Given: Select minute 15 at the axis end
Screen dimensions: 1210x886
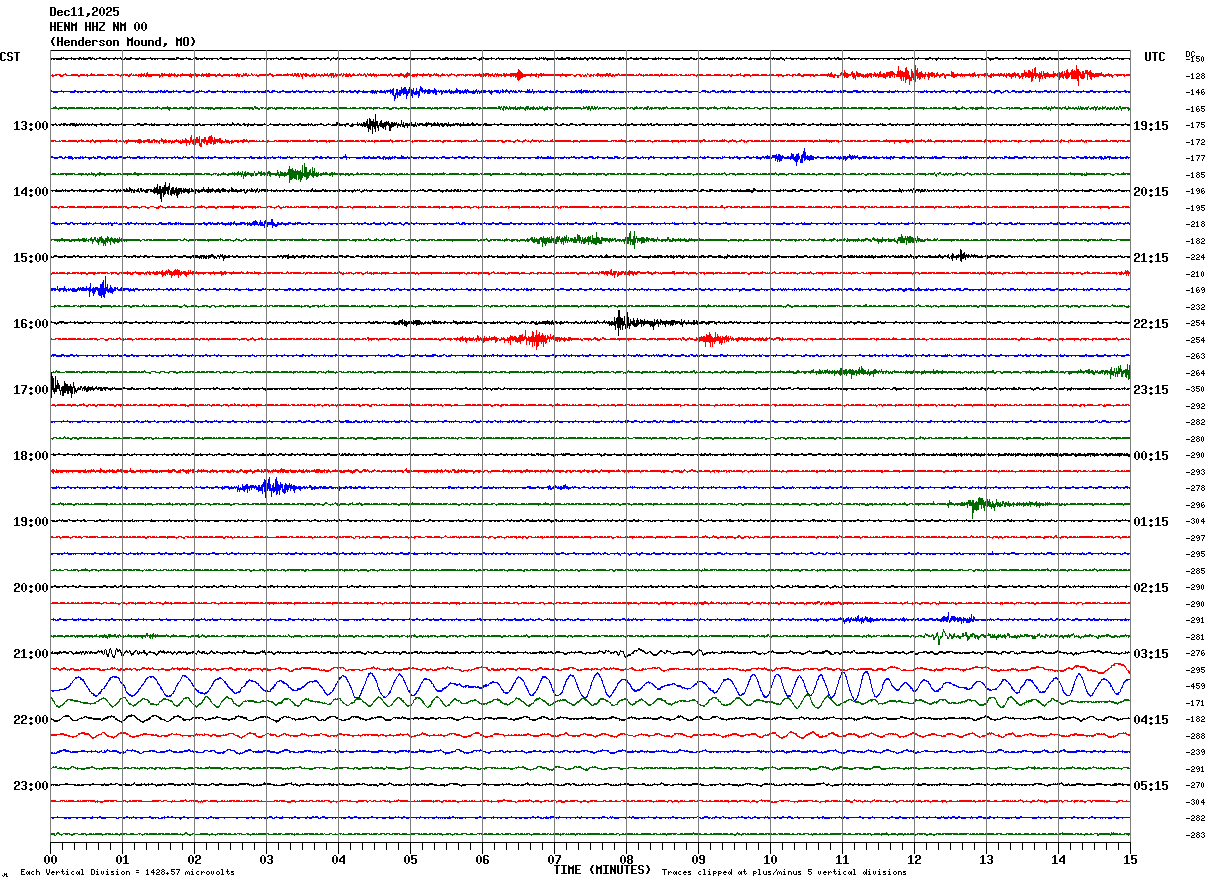Looking at the screenshot, I should click(x=1129, y=860).
